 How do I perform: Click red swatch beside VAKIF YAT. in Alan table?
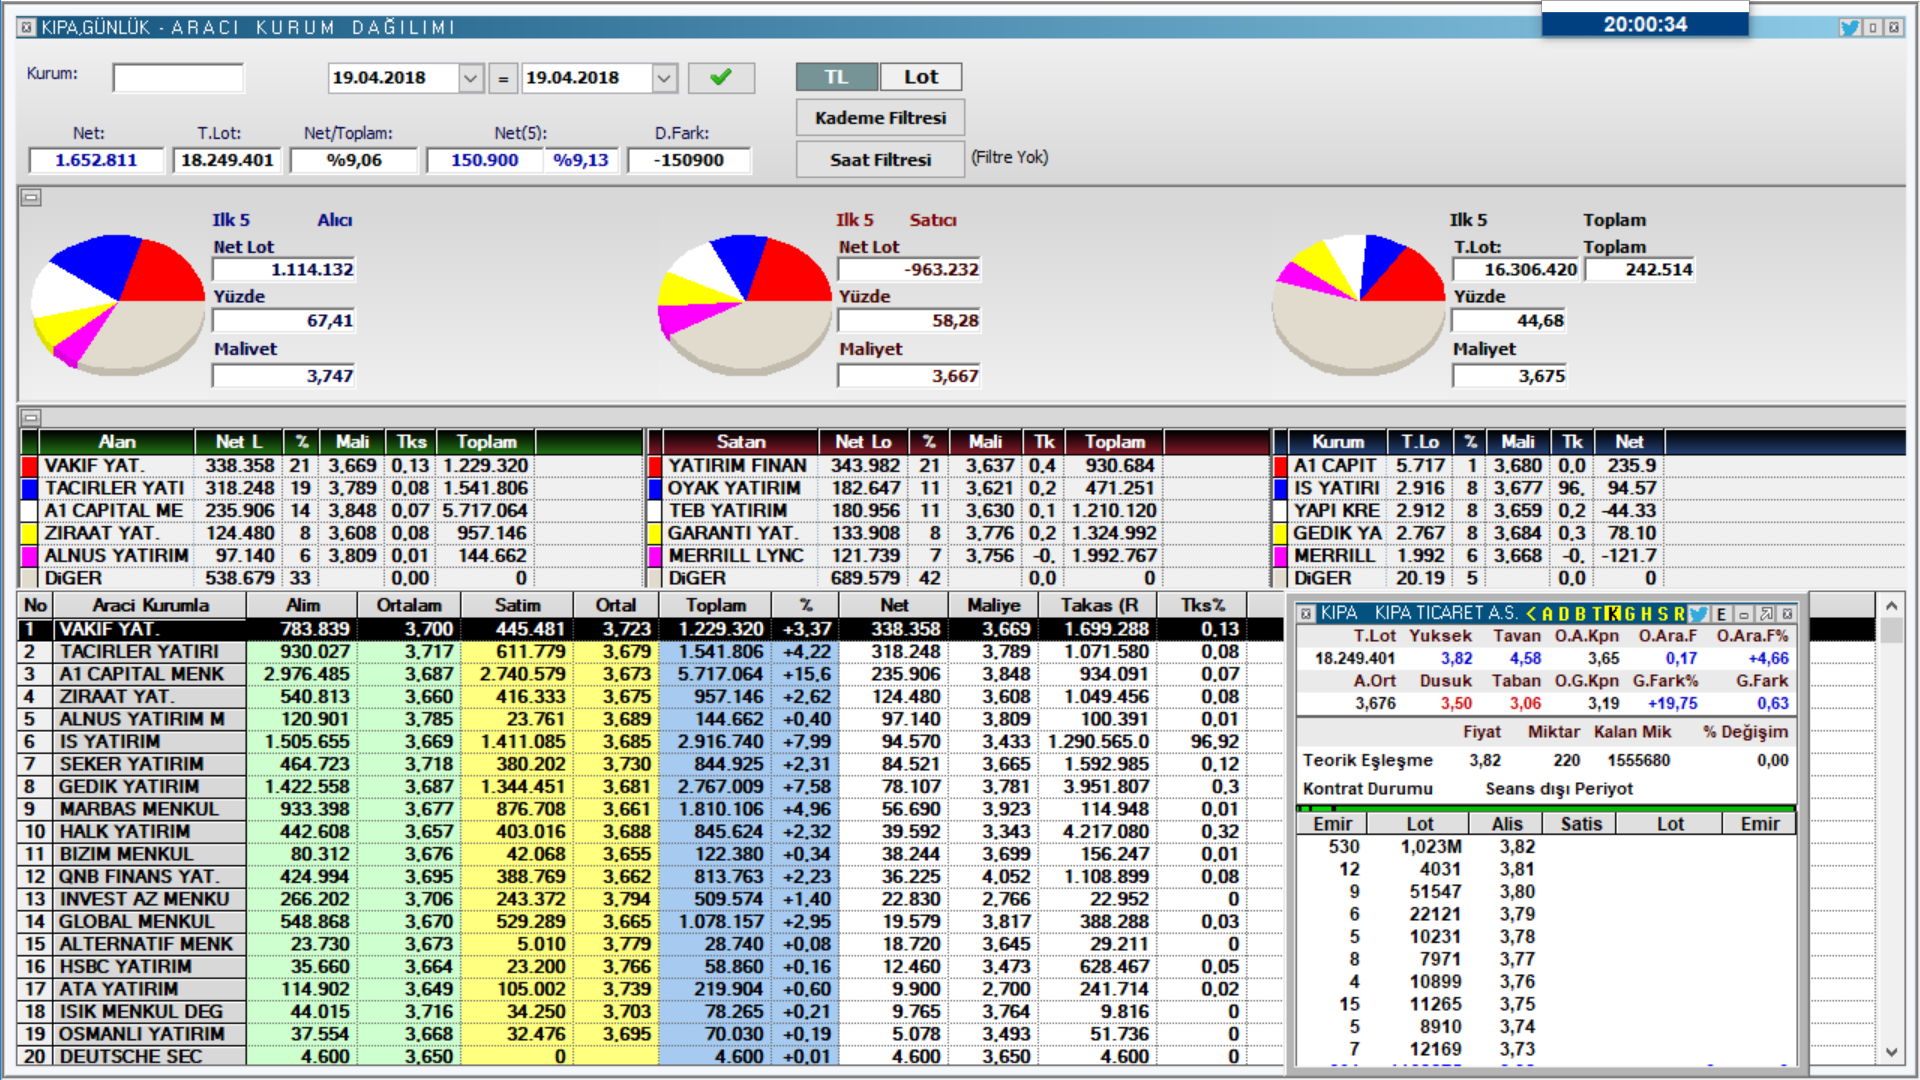point(29,466)
